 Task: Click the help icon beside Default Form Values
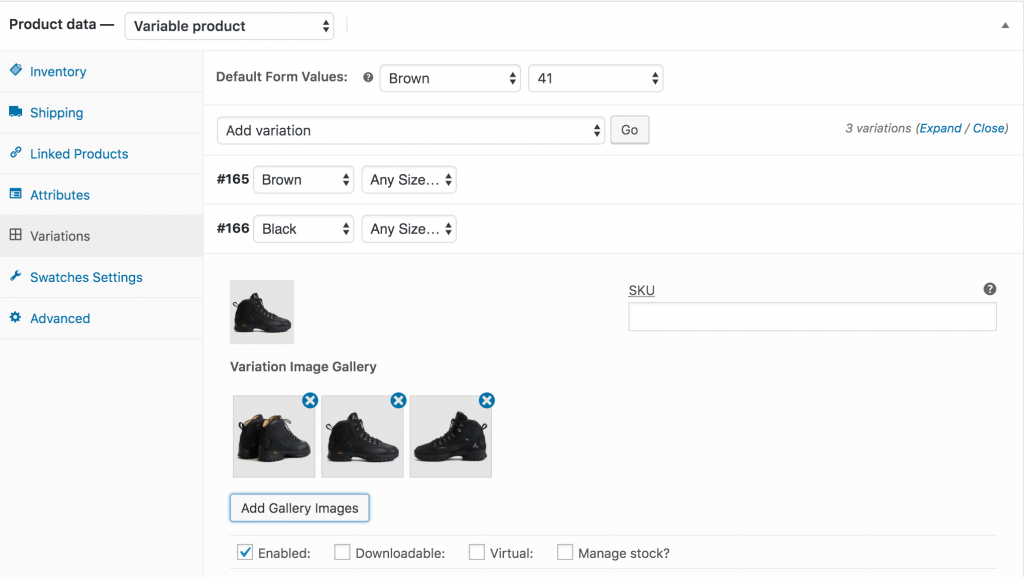(x=369, y=77)
